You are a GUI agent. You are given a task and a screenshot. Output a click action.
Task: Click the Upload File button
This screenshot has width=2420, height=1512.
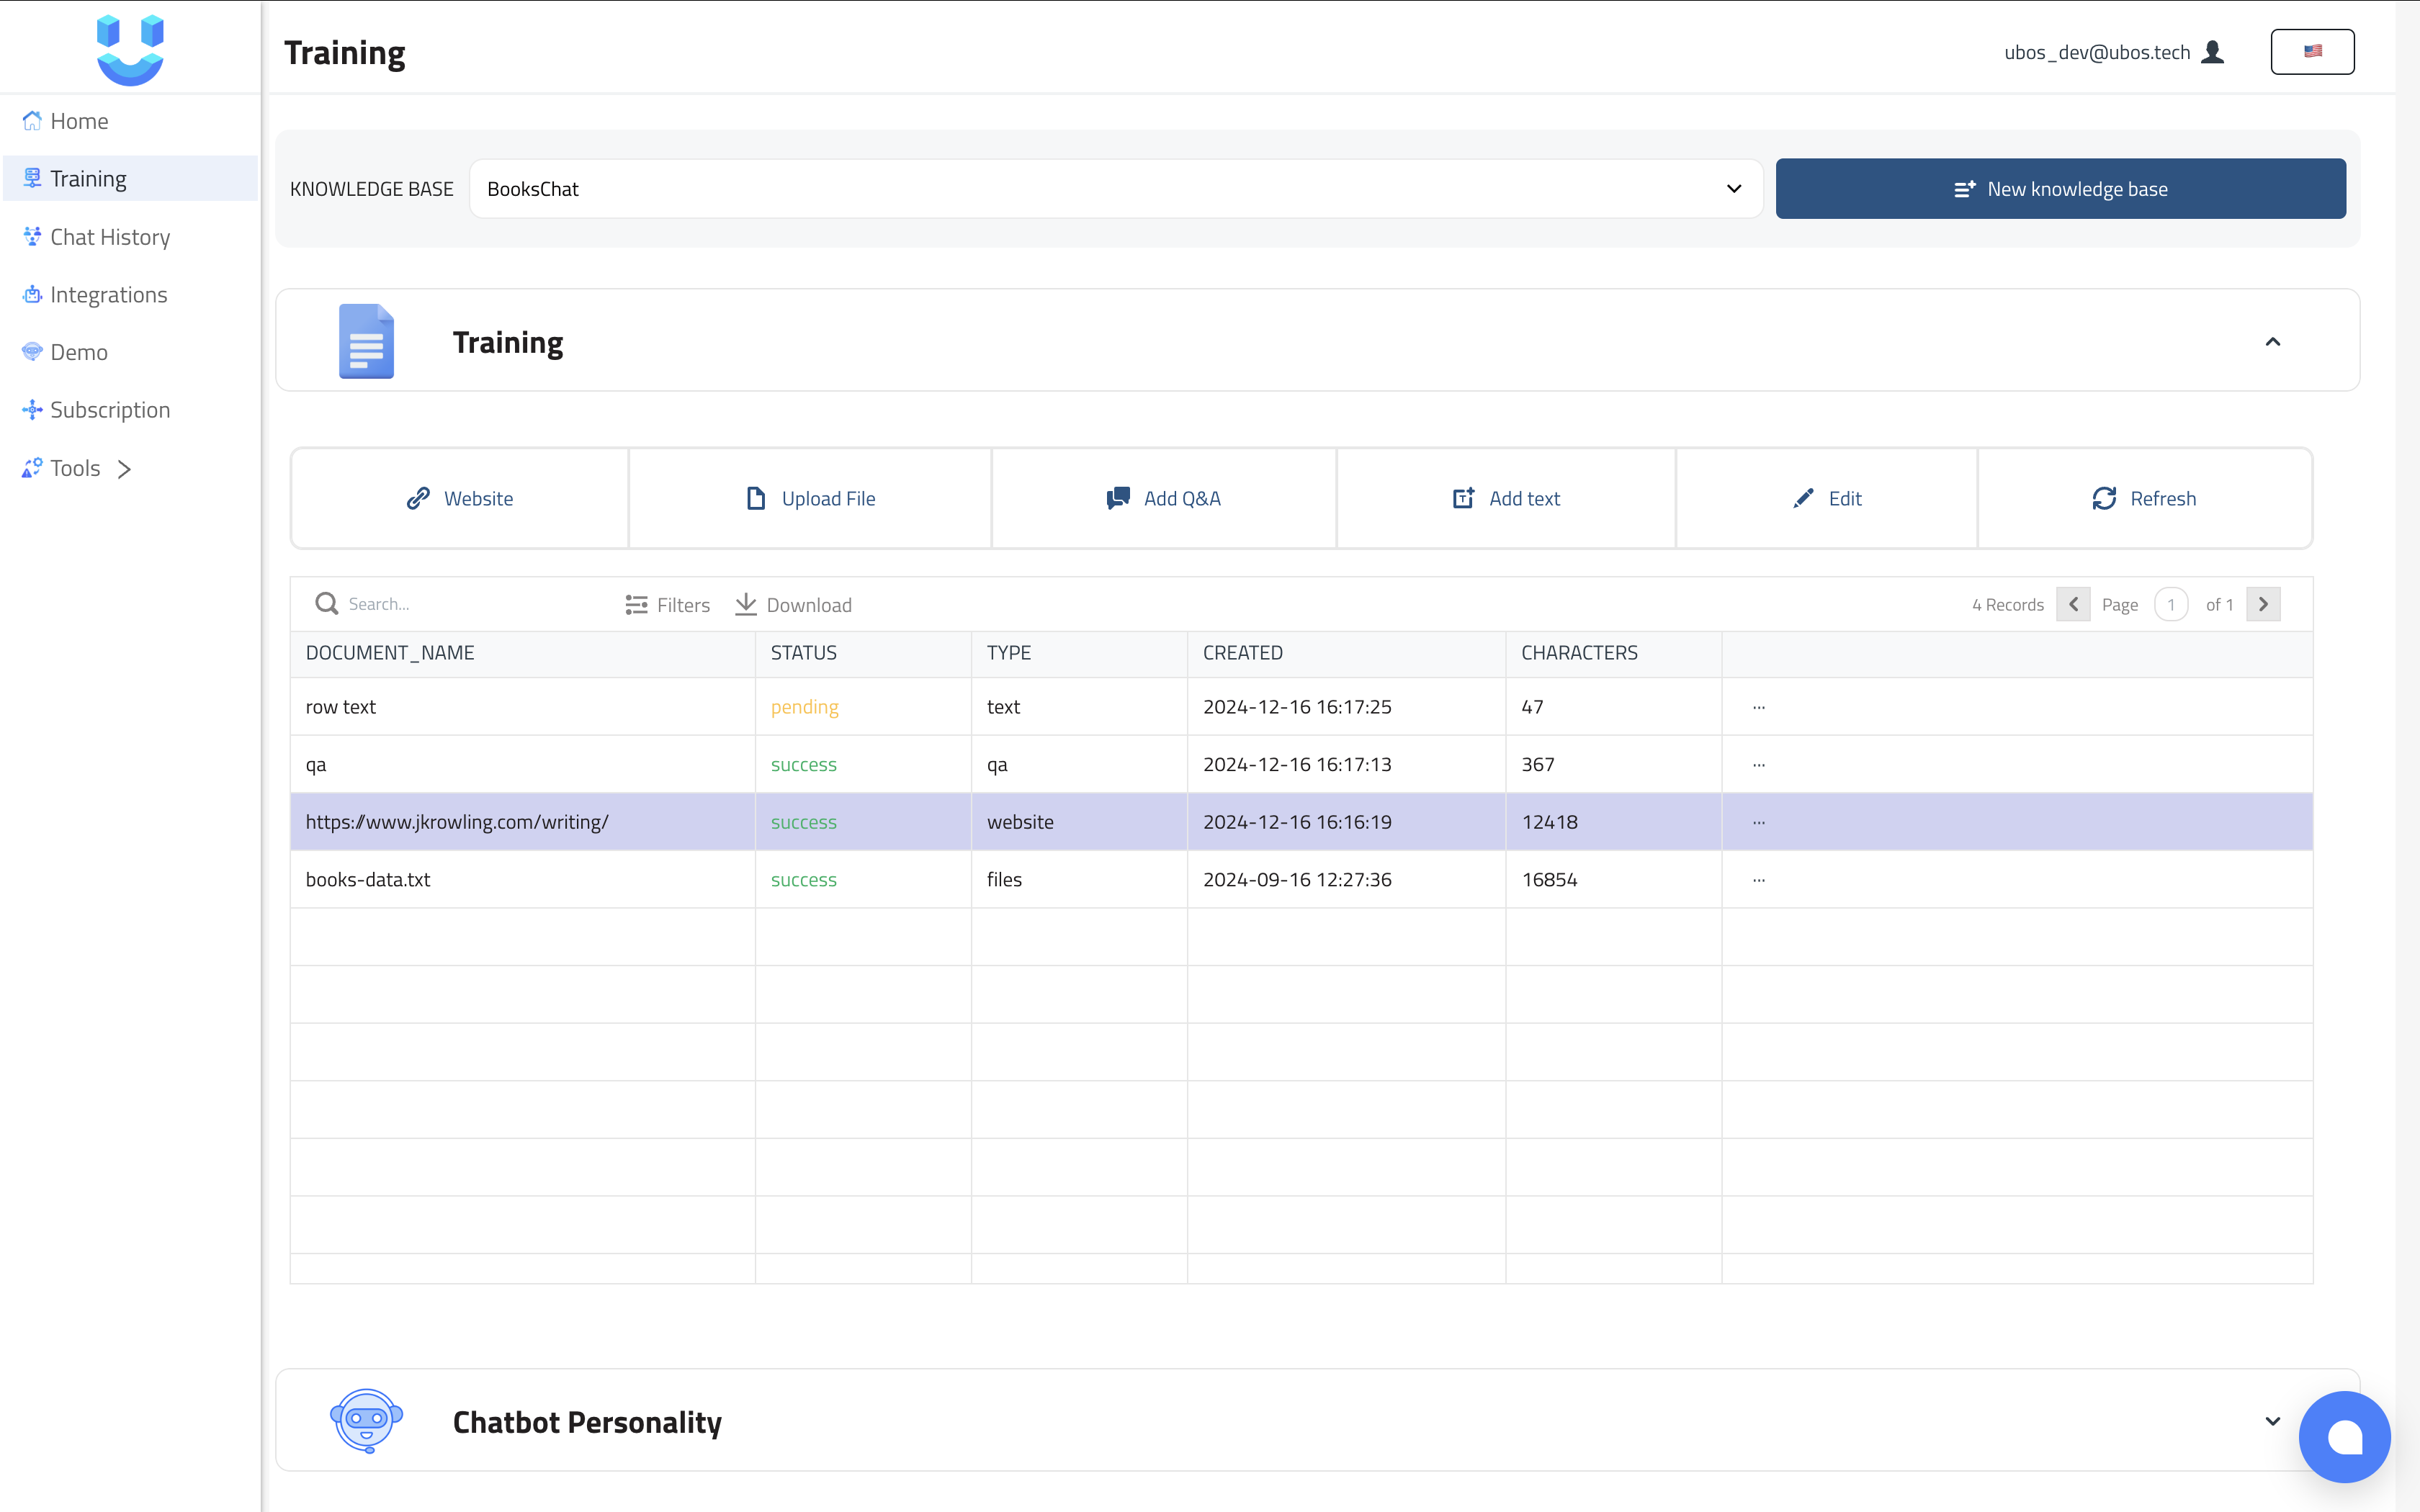pos(810,499)
